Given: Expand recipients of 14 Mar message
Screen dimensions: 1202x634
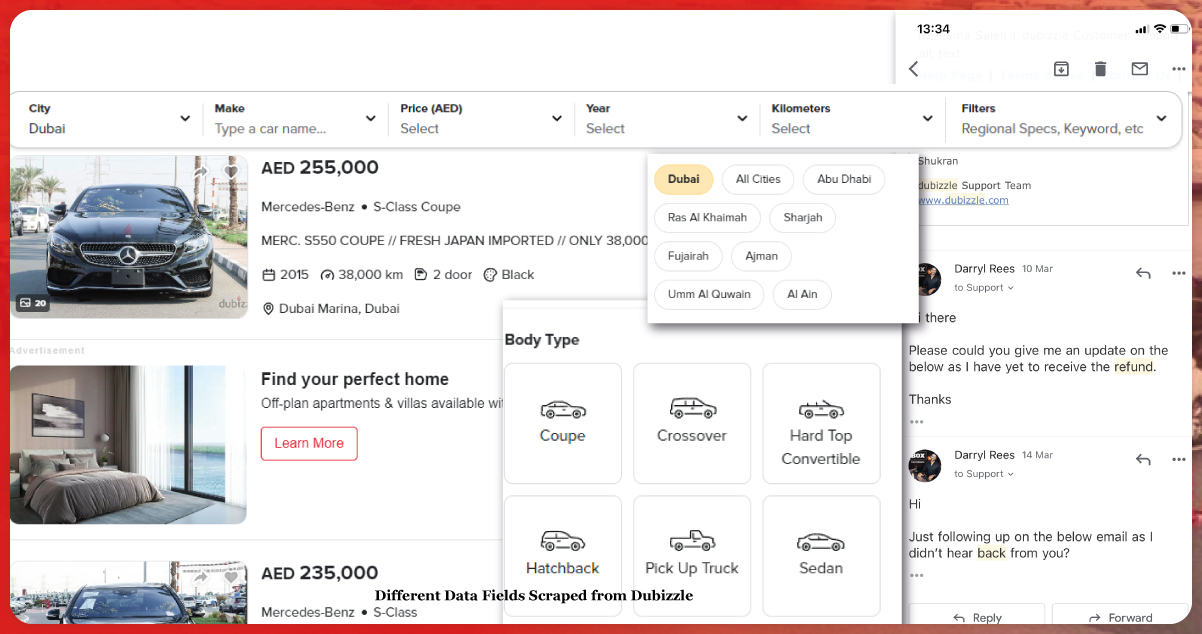Looking at the screenshot, I should click(x=984, y=474).
